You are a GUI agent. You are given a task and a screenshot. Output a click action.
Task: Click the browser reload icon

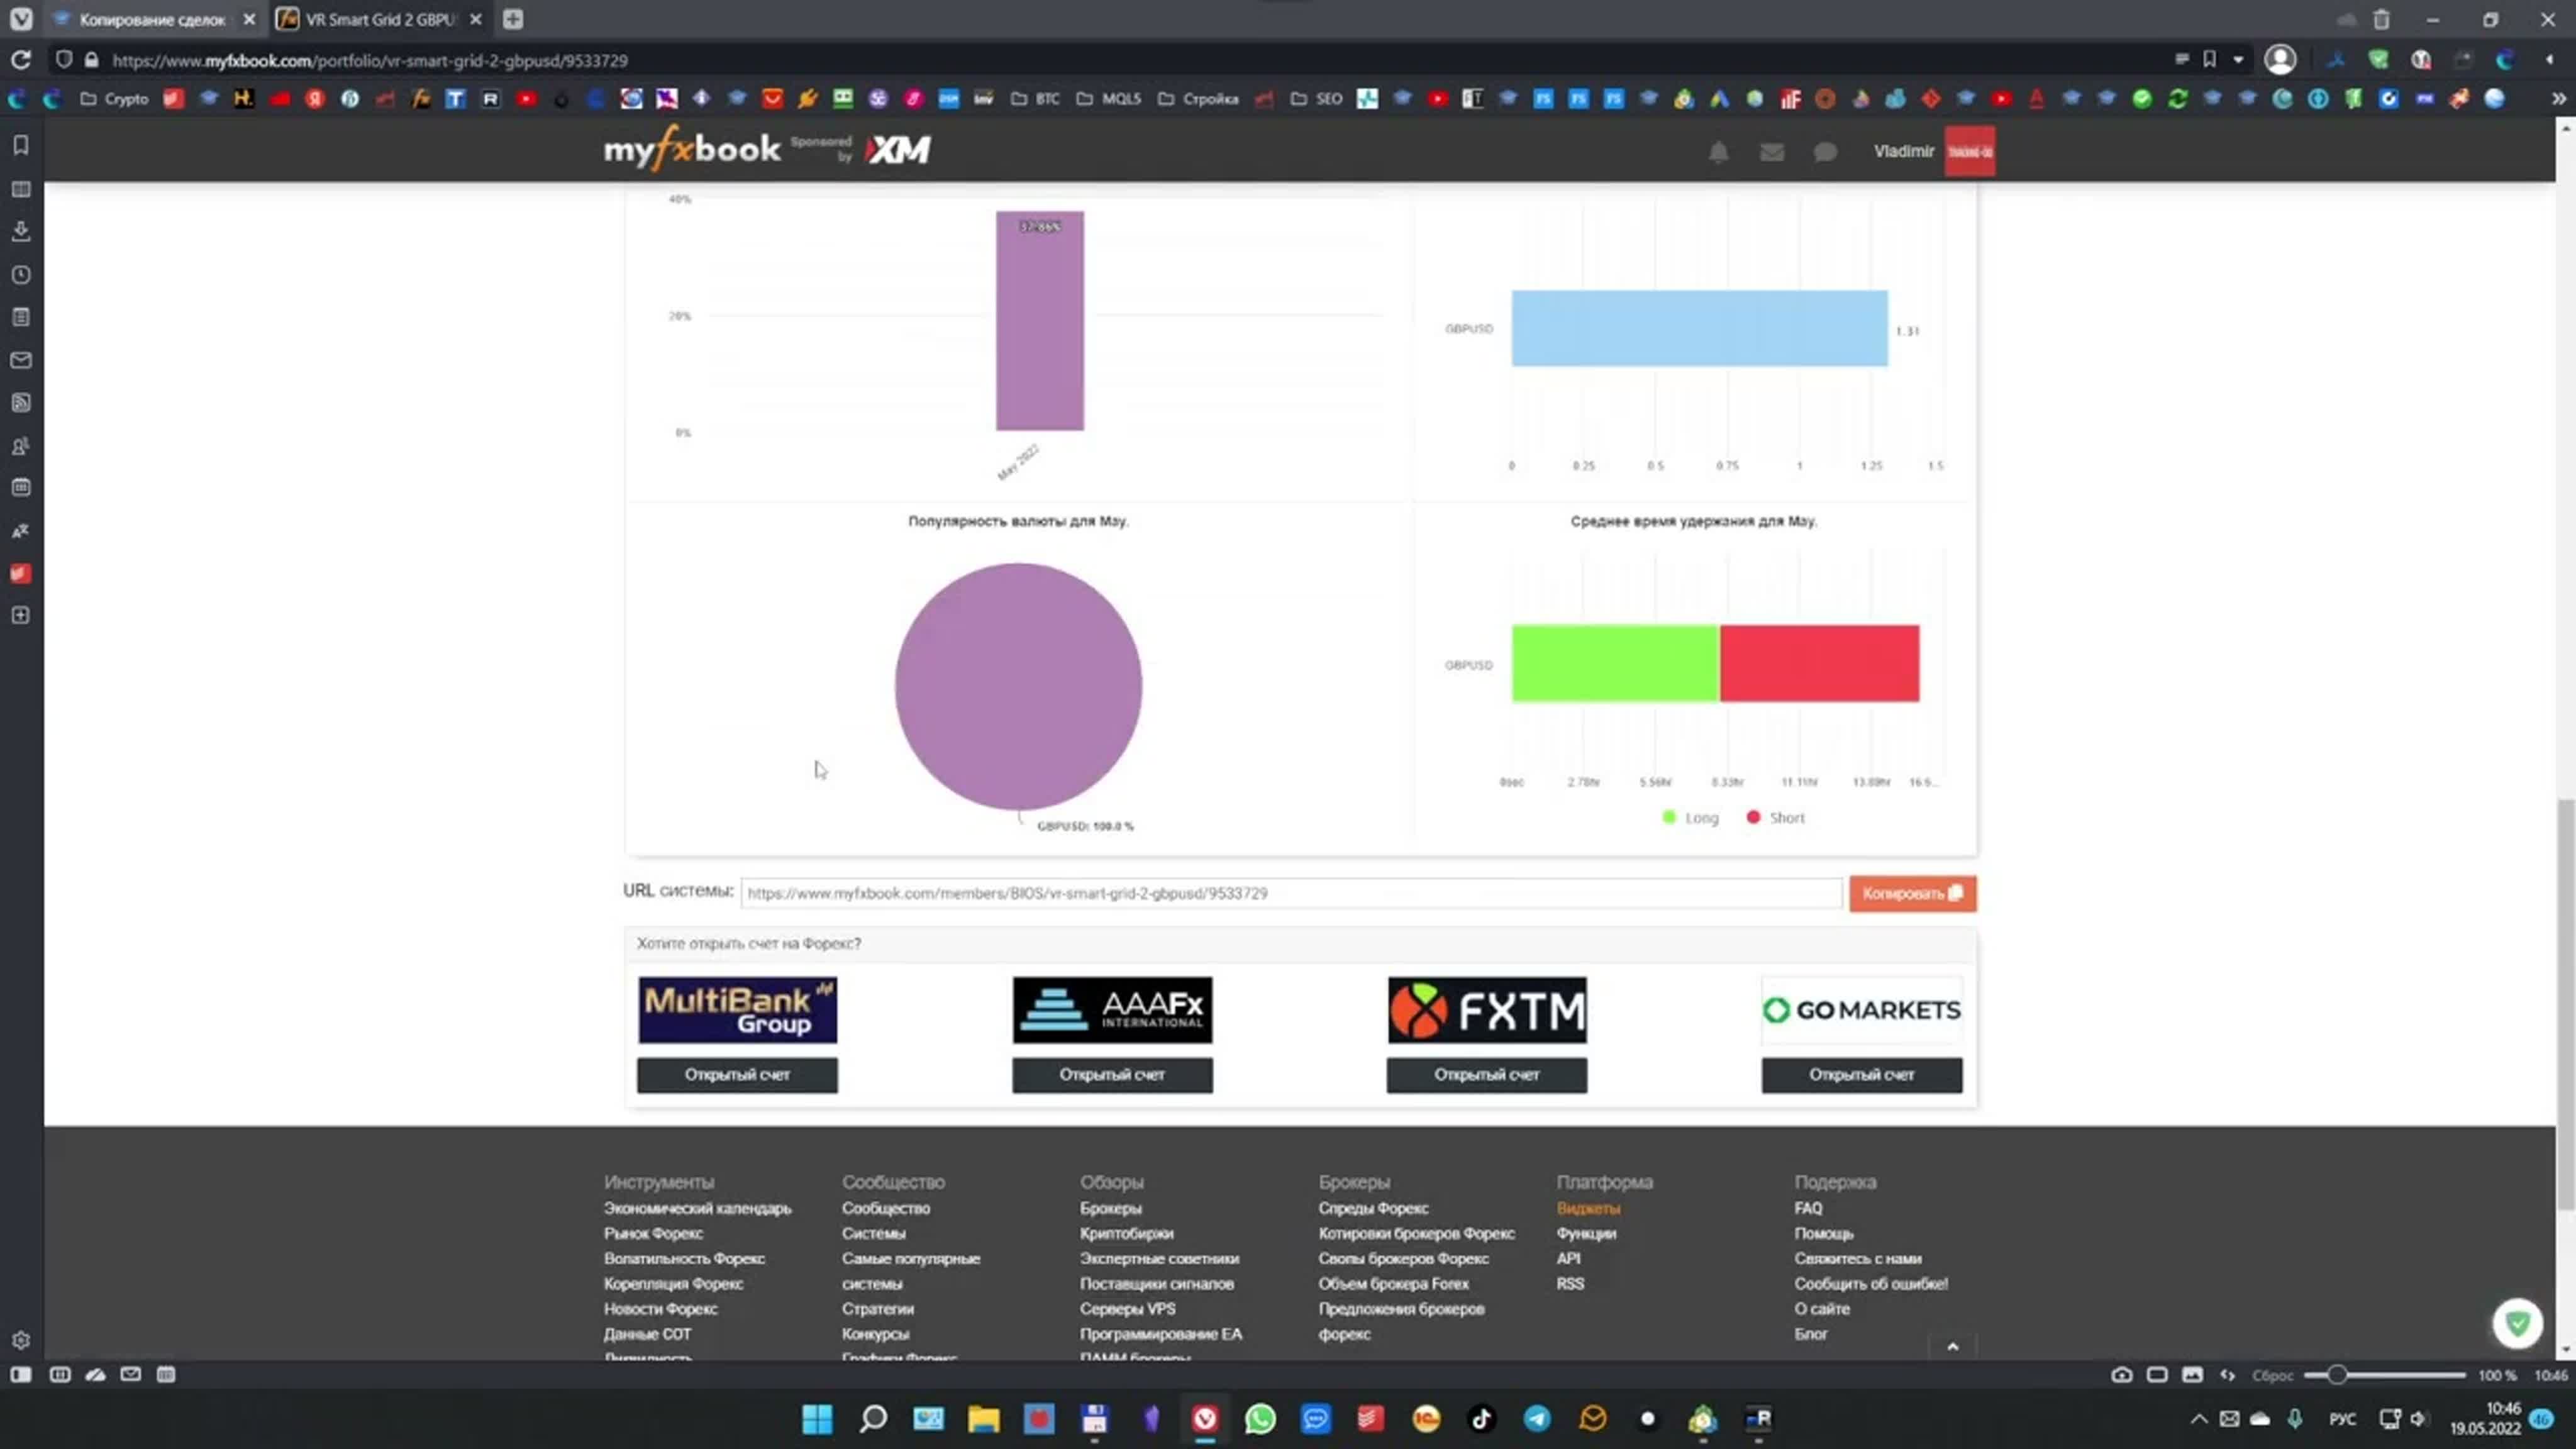point(21,60)
